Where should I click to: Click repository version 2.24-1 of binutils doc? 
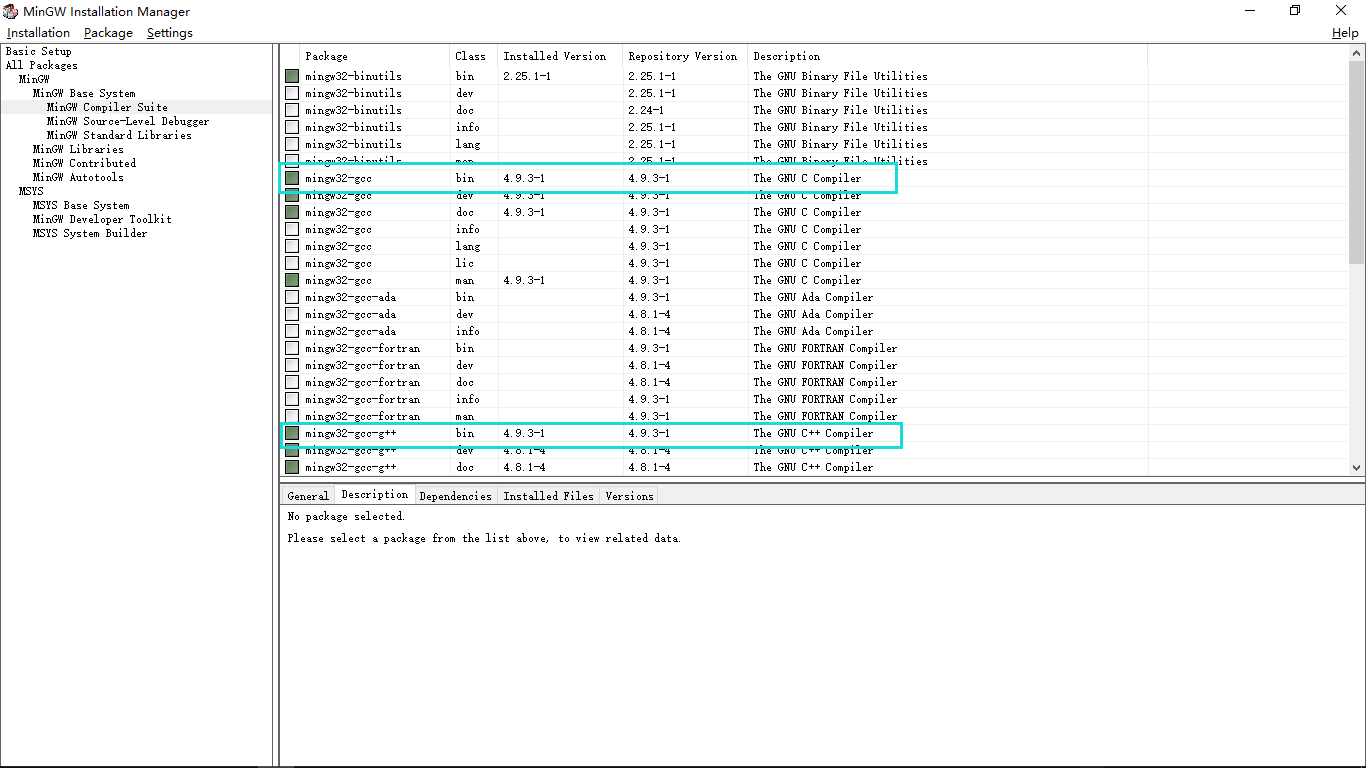(x=646, y=110)
